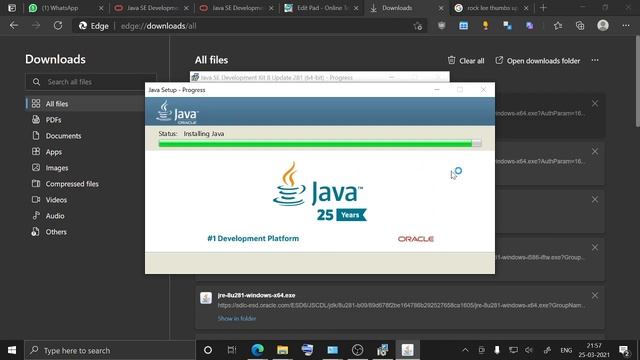The width and height of the screenshot is (640, 360).
Task: Open a new browser tab with plus
Action: click(543, 8)
